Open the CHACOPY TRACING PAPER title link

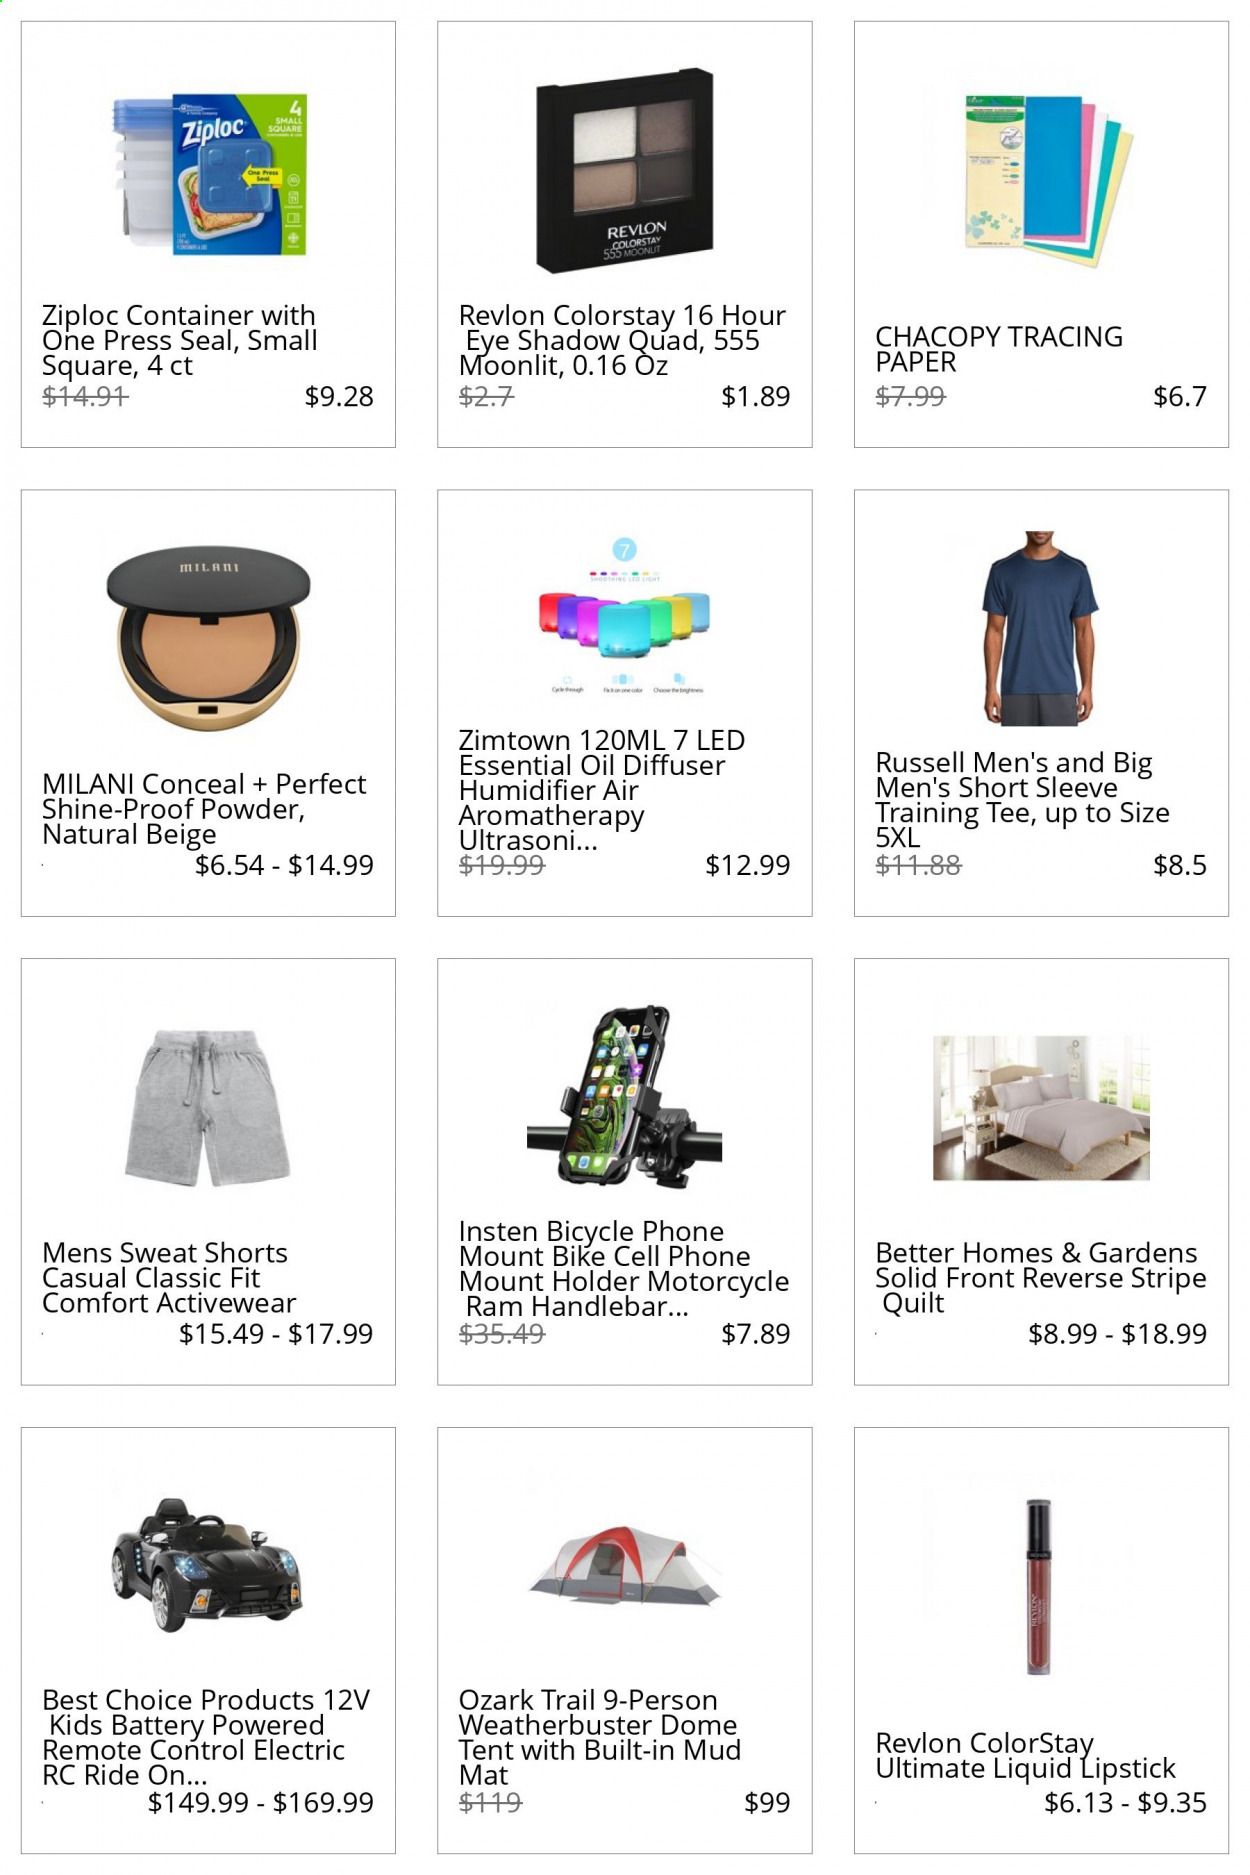999,349
